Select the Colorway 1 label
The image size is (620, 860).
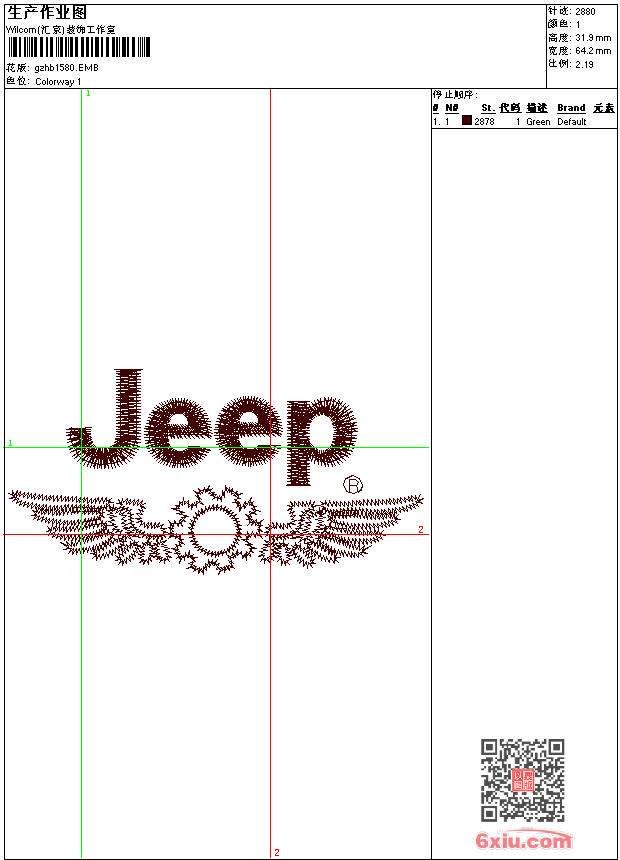(x=58, y=82)
